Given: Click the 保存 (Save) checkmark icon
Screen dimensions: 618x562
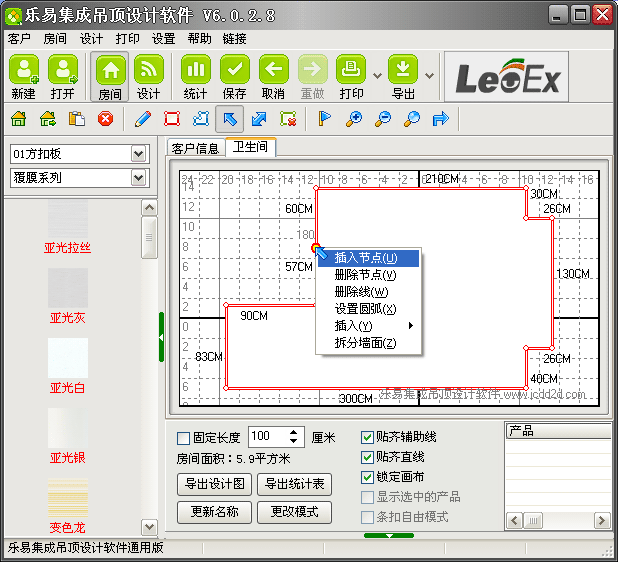Looking at the screenshot, I should tap(235, 70).
